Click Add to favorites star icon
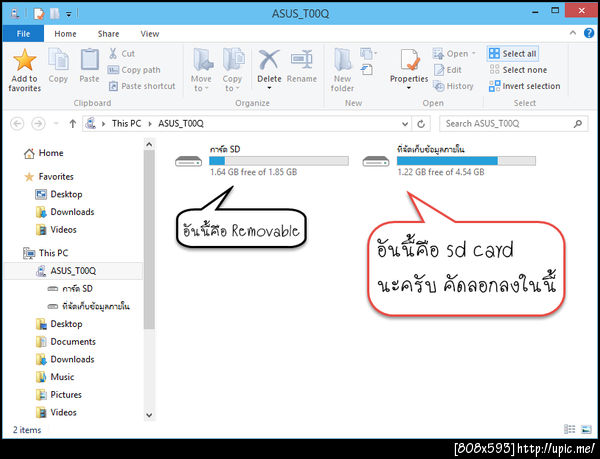600x459 pixels. coord(25,60)
